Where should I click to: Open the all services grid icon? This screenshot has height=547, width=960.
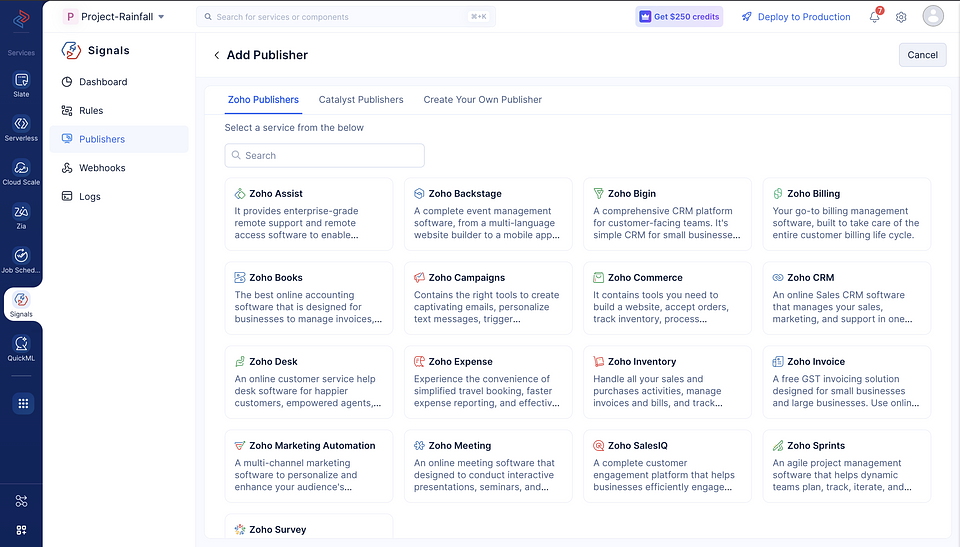[x=23, y=404]
